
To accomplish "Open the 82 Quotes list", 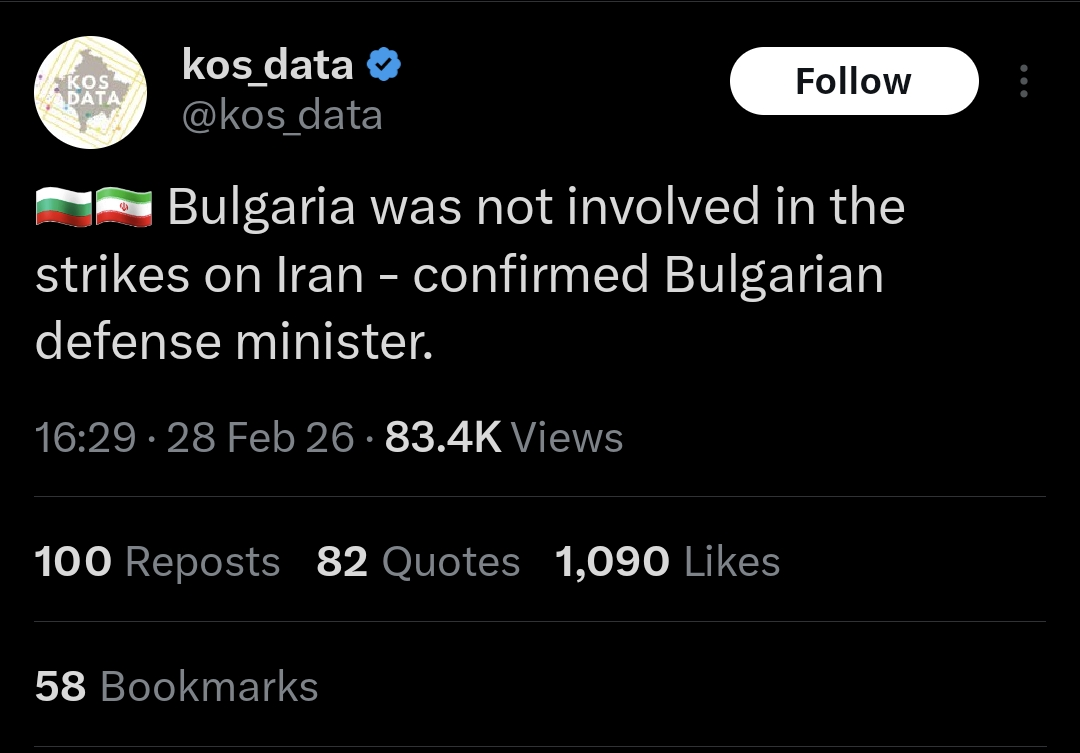I will click(x=418, y=562).
